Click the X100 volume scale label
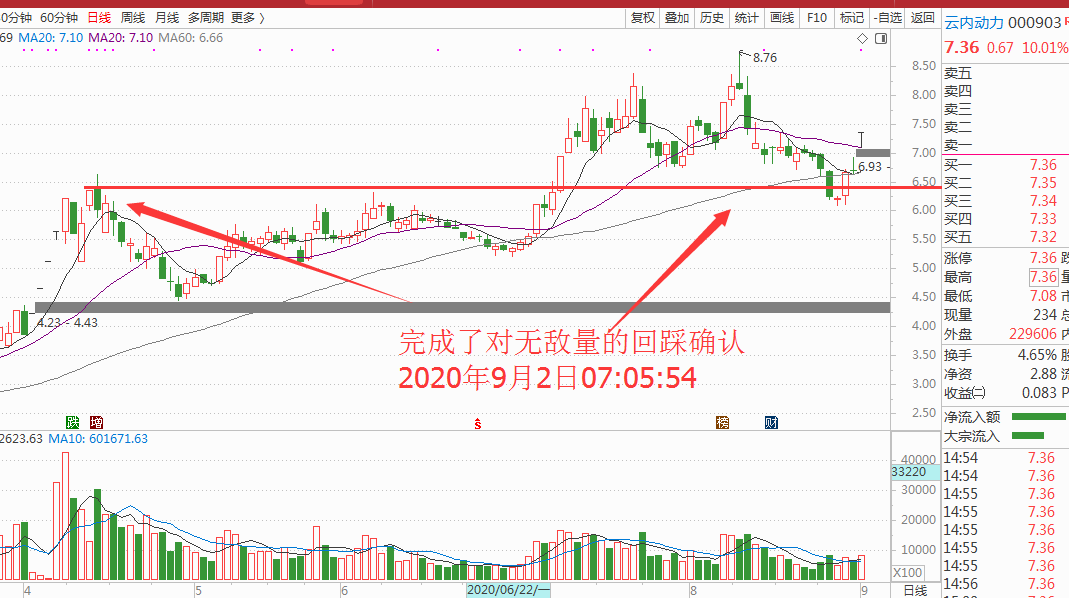This screenshot has width=1069, height=598. [908, 573]
